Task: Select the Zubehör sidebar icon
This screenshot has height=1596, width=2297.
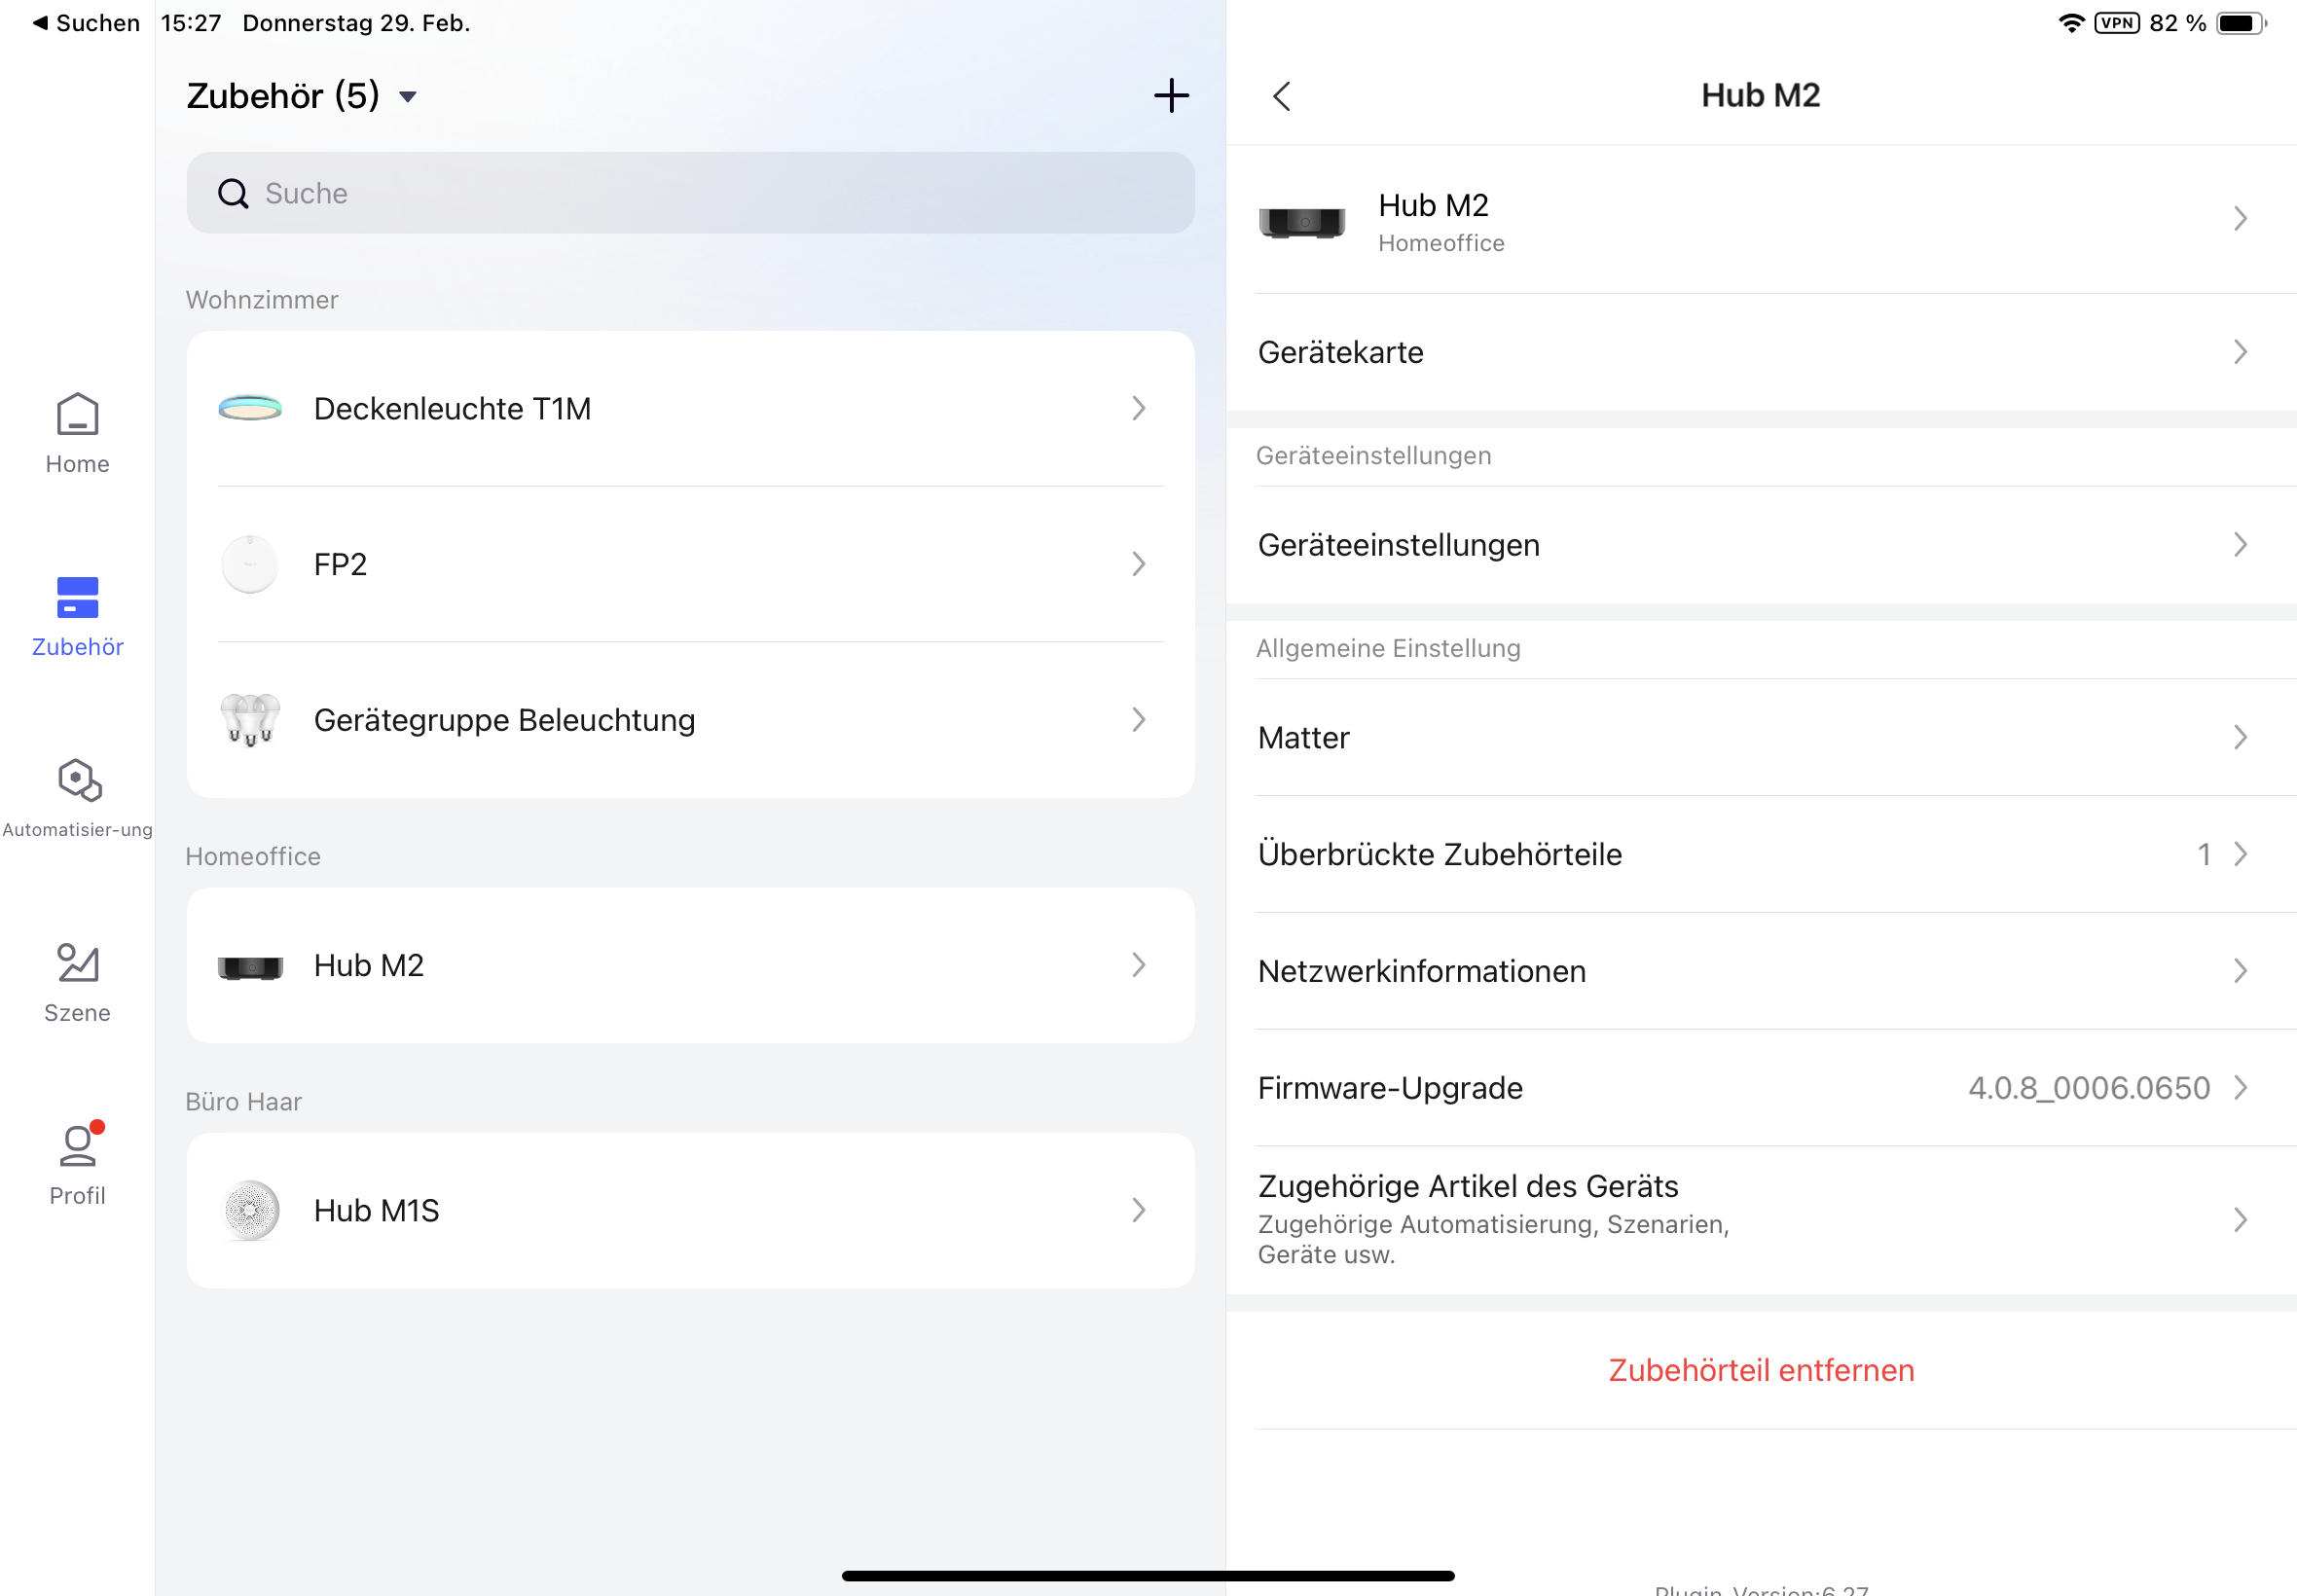Action: click(x=77, y=616)
